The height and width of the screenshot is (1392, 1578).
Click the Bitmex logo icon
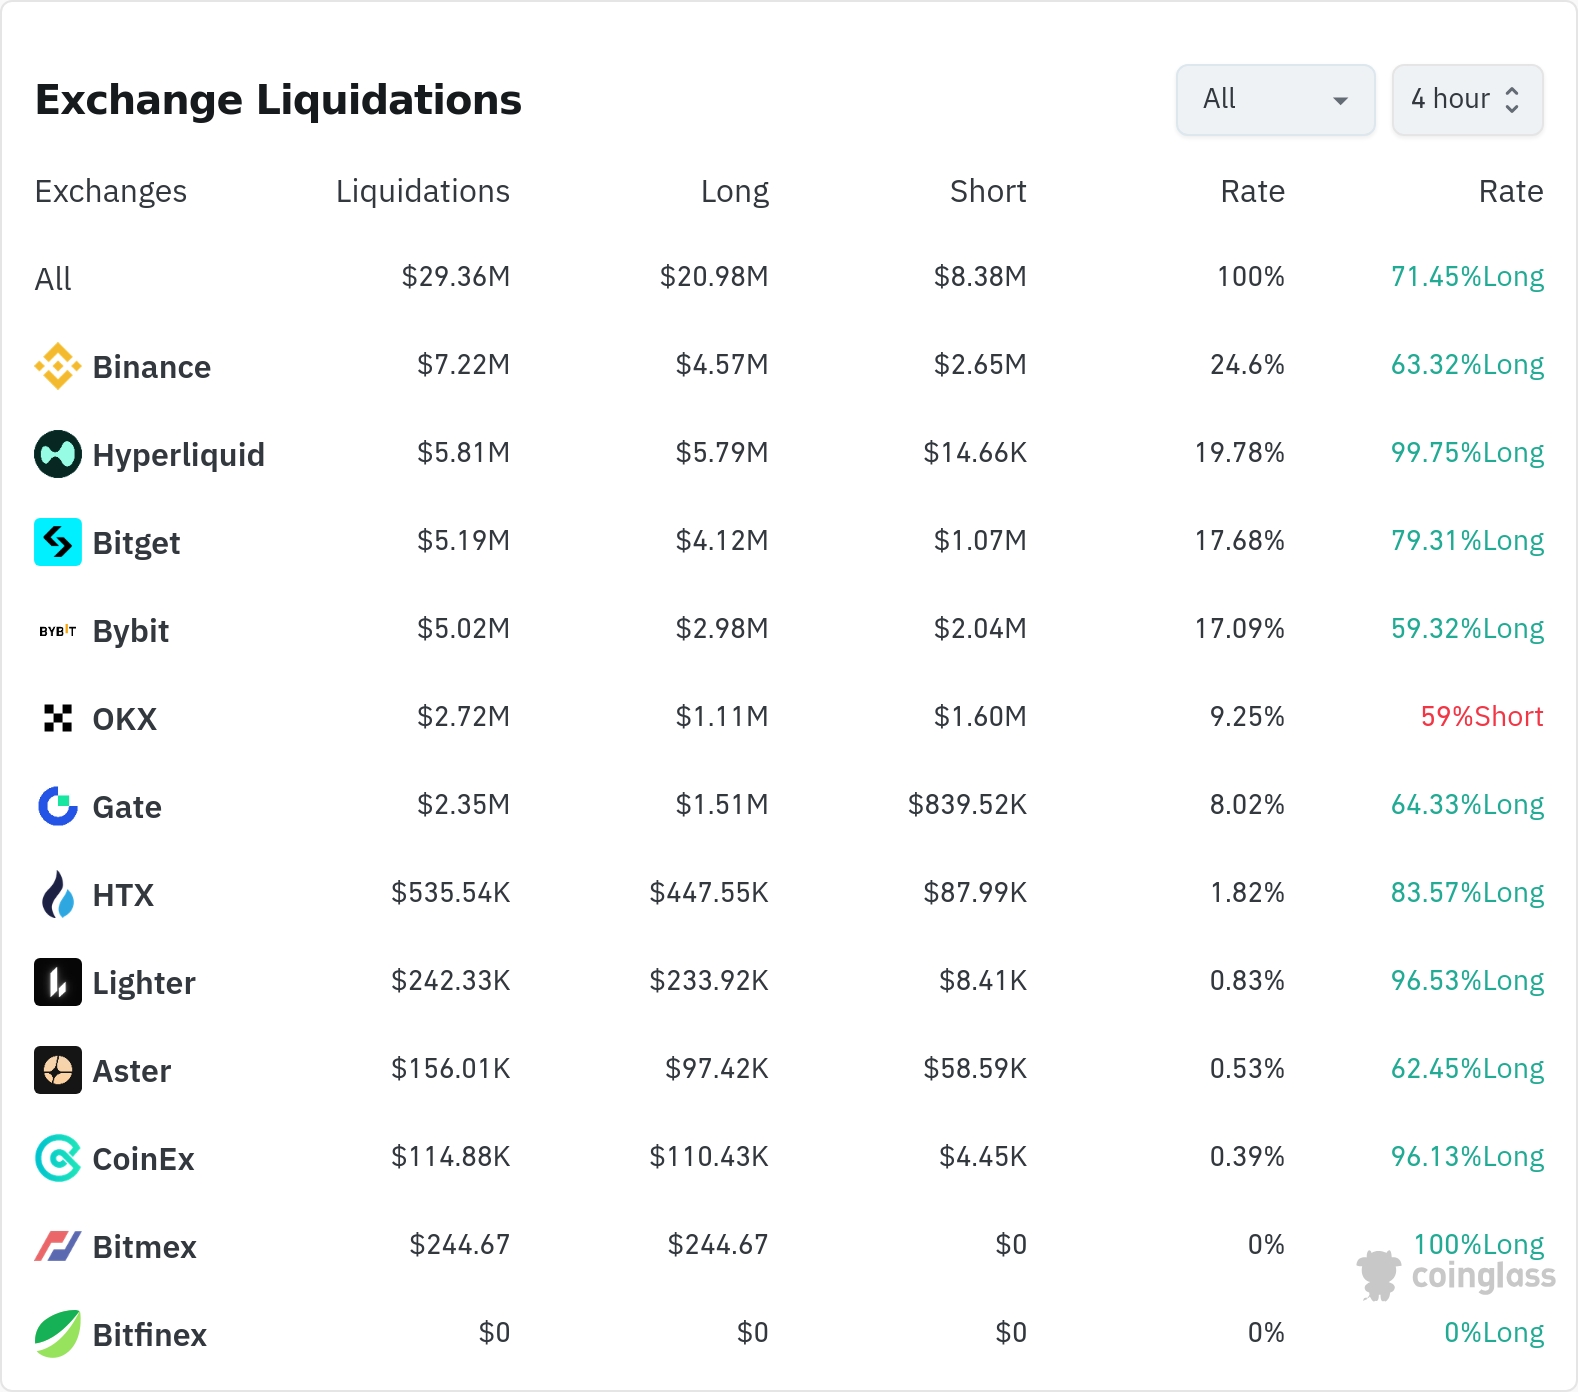pyautogui.click(x=58, y=1246)
